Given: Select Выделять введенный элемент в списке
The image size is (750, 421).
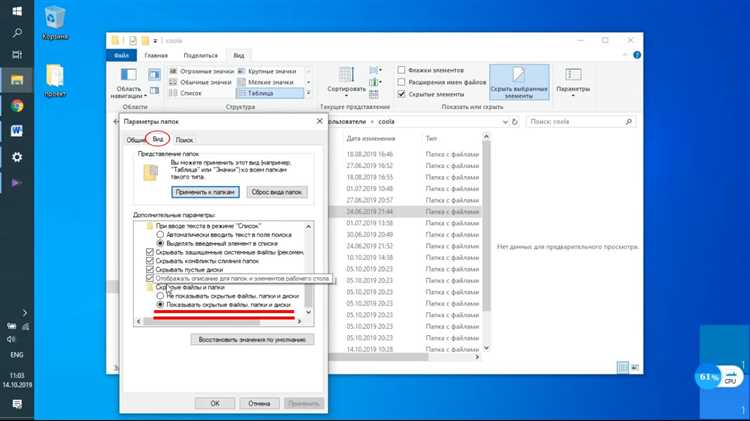Looking at the screenshot, I should tap(160, 243).
